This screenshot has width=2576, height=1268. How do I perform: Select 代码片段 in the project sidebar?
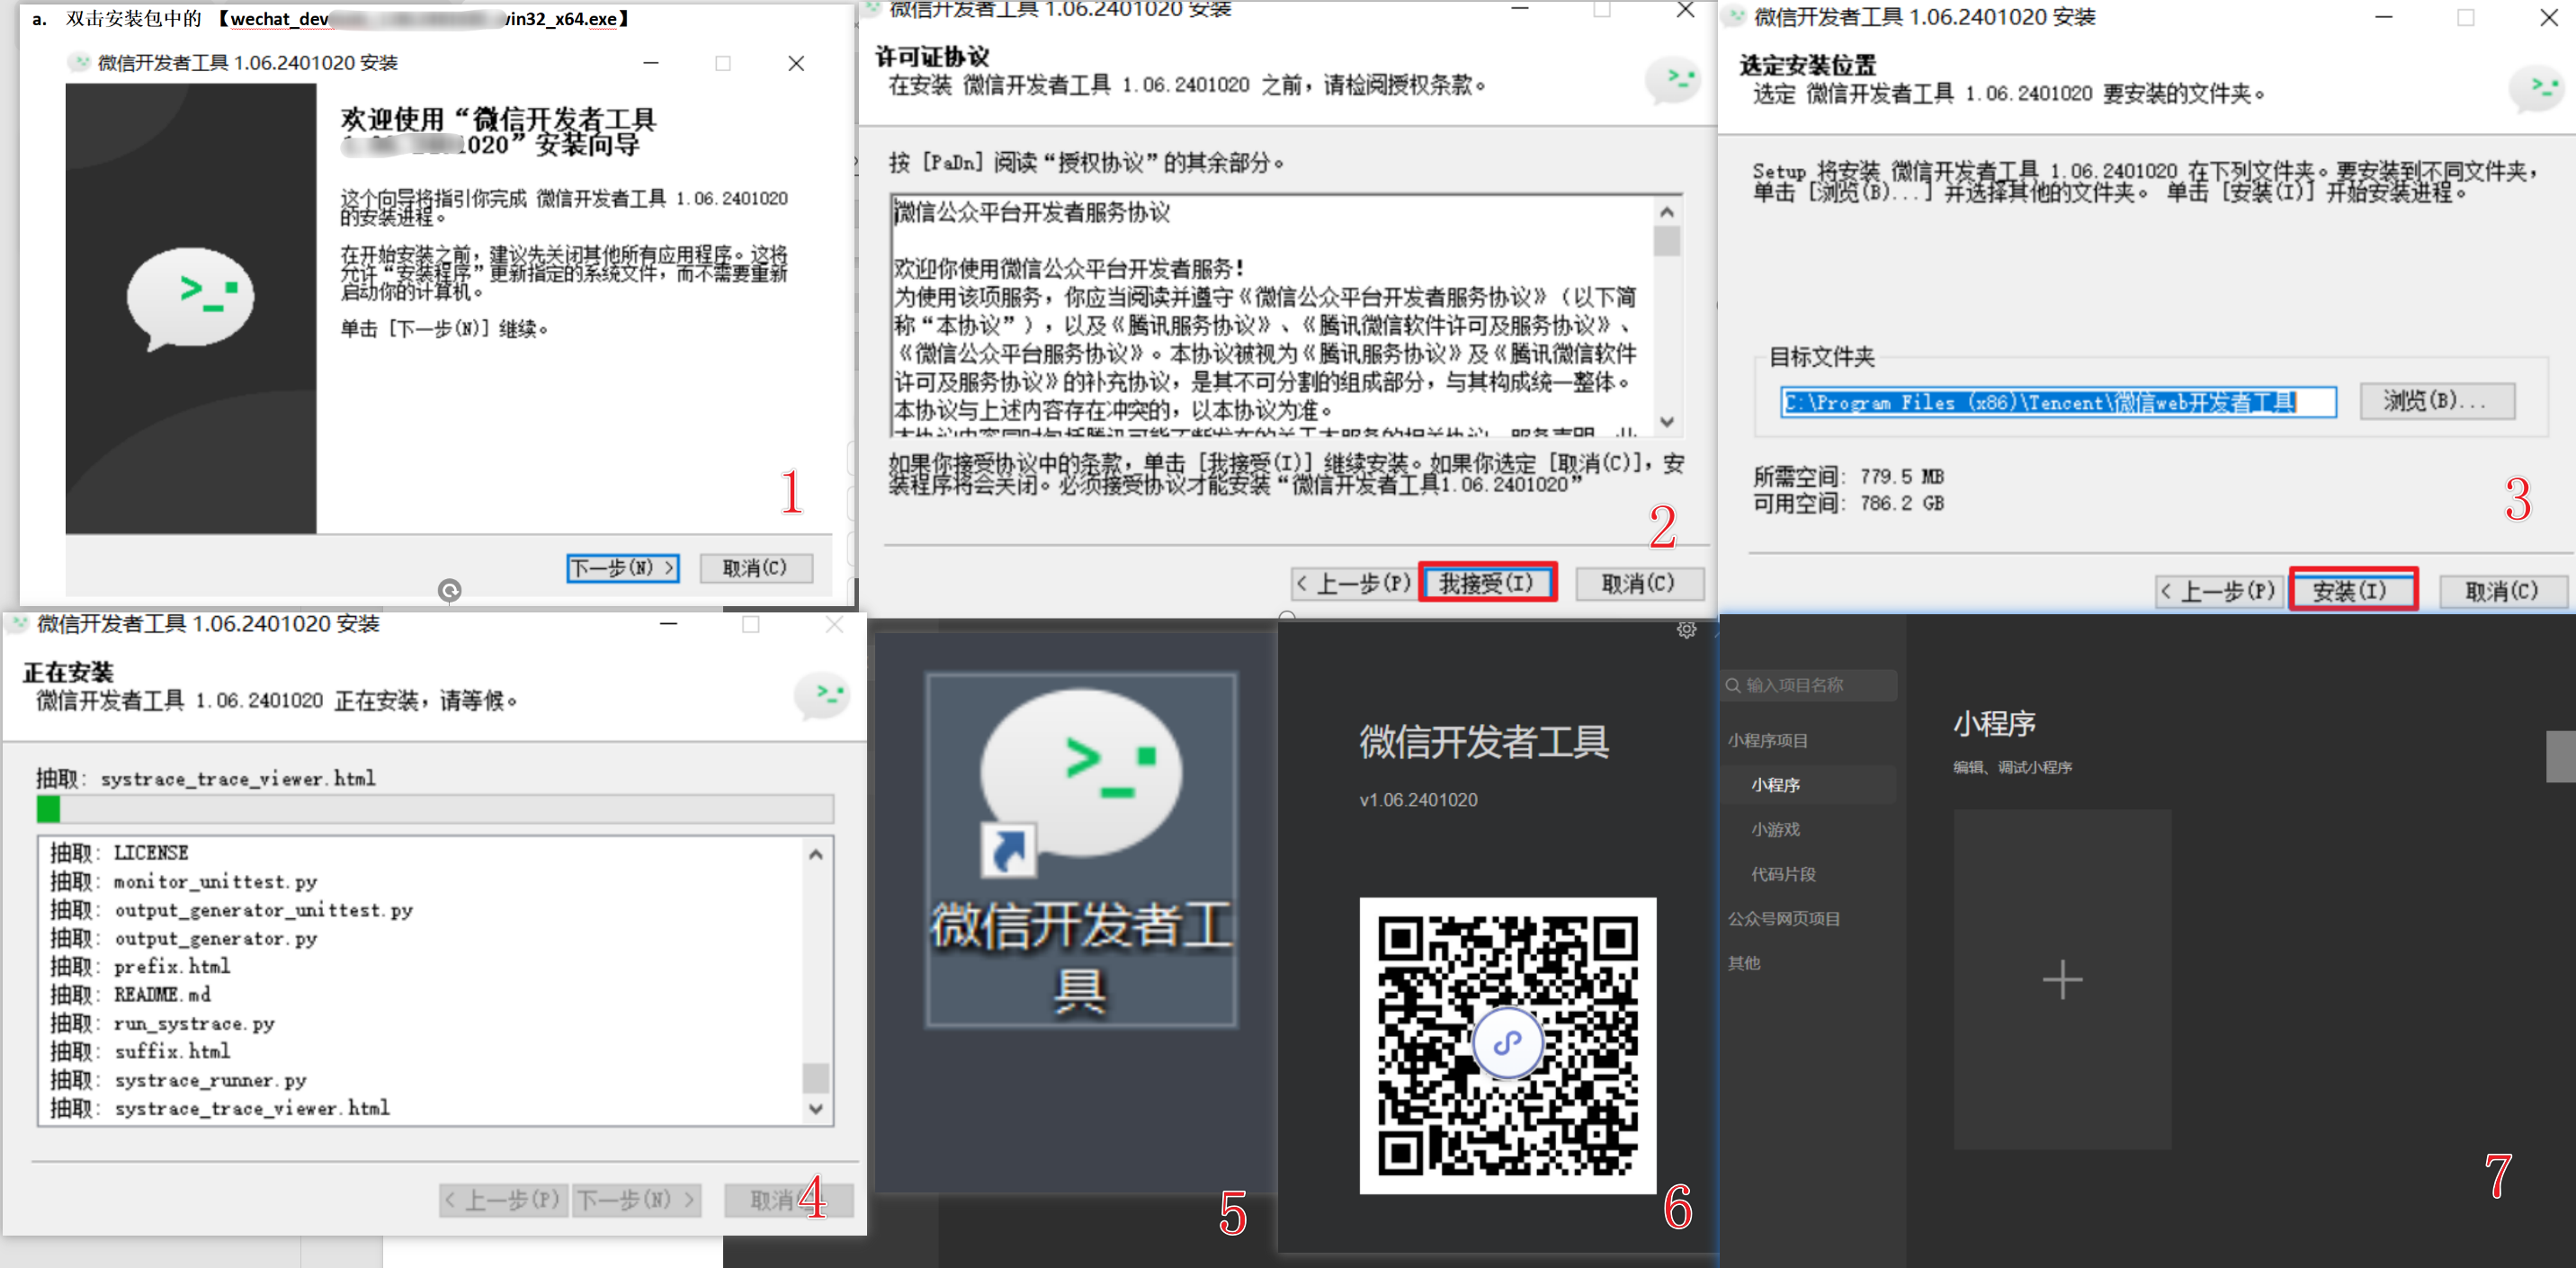coord(1784,874)
